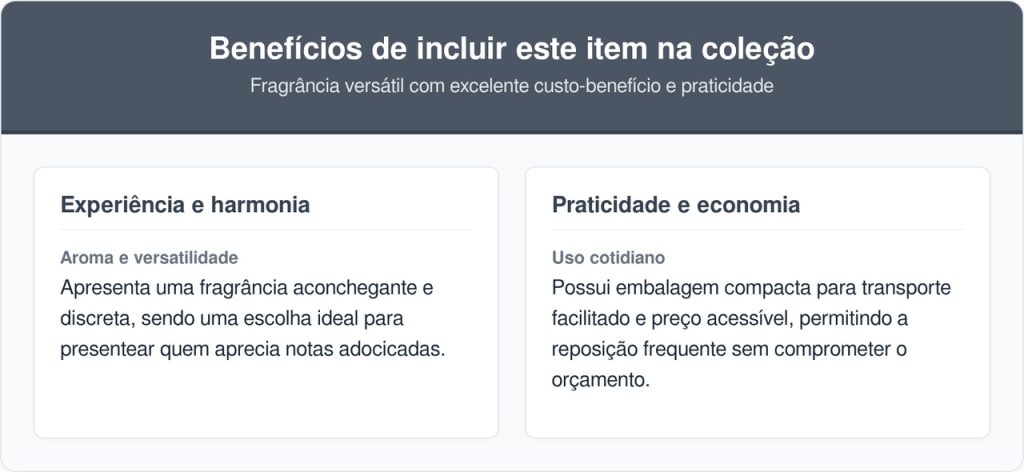Click the title "Benefícios de incluir este item na coleção"
Viewport: 1024px width, 472px height.
[x=511, y=49]
